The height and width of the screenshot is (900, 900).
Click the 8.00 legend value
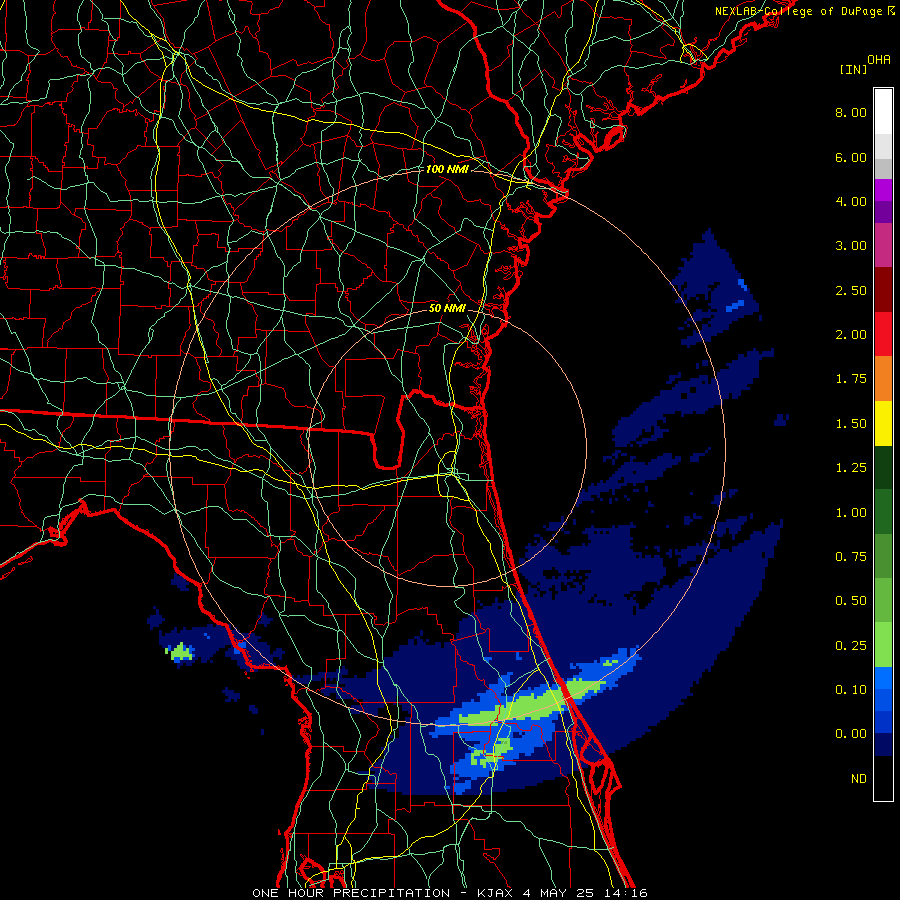851,112
